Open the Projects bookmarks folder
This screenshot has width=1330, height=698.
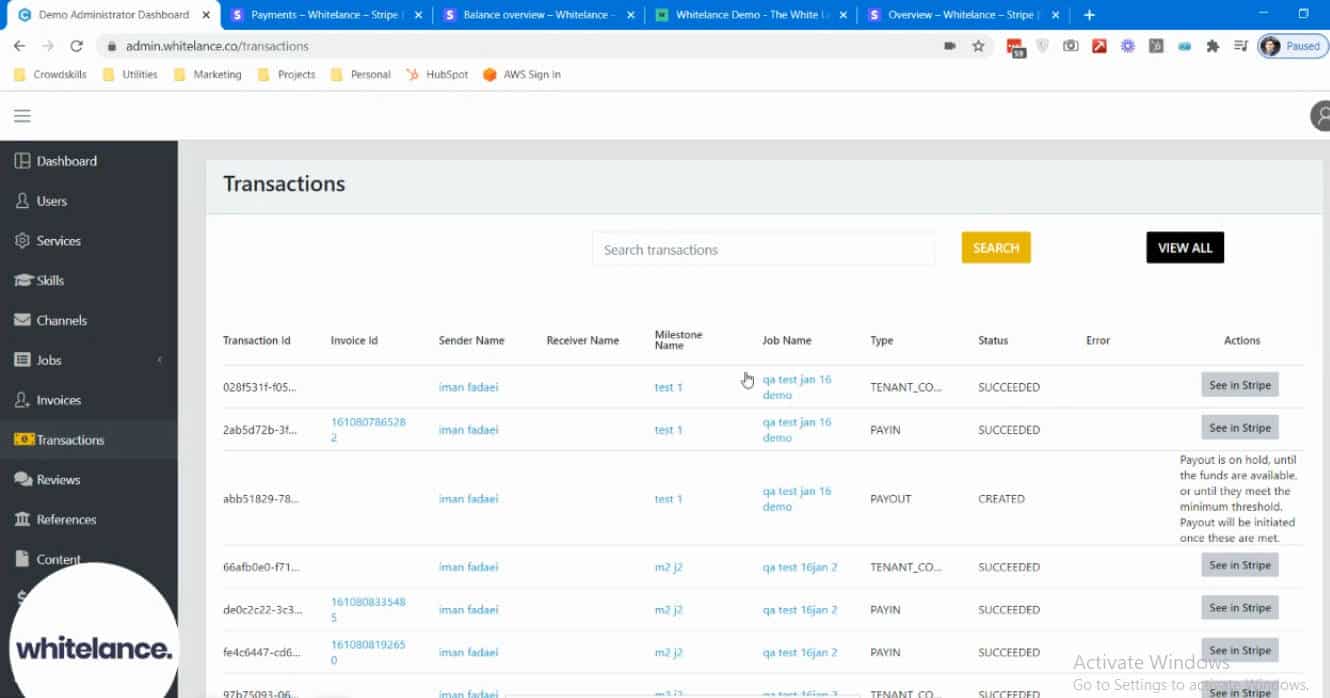coord(286,74)
